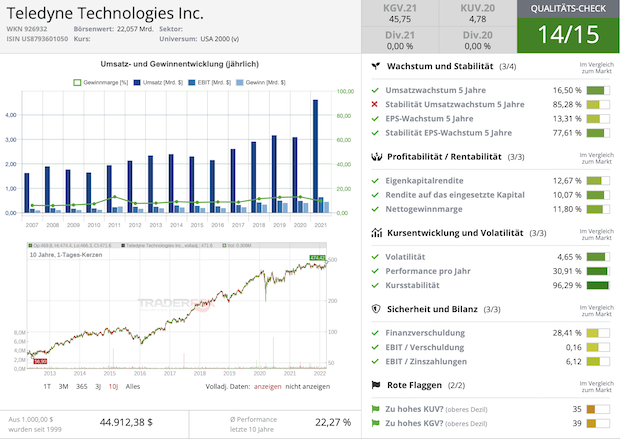Click the check beside Rendite auf das eingesetzte Kapital
This screenshot has width=620, height=439.
coord(375,195)
